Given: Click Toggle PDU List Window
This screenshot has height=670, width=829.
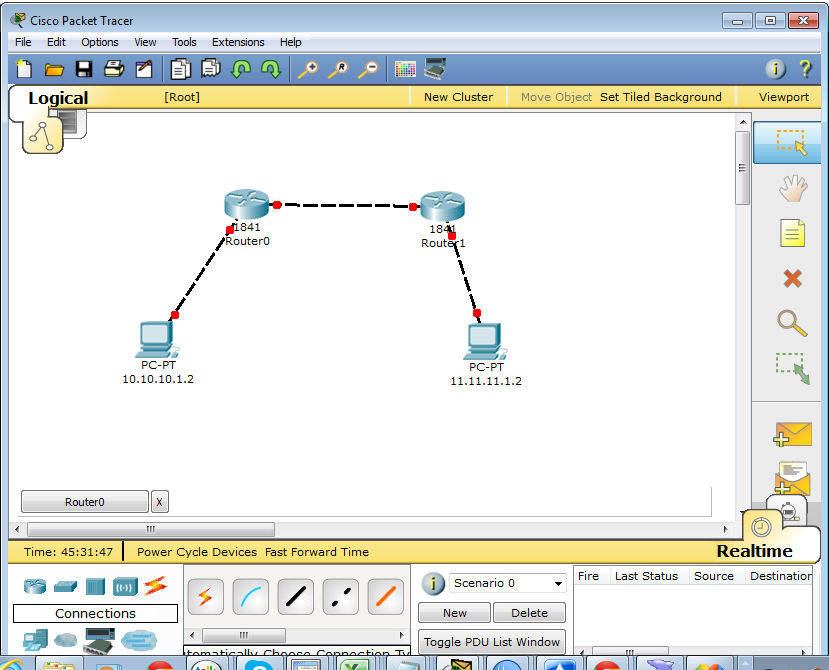Looking at the screenshot, I should pos(492,641).
